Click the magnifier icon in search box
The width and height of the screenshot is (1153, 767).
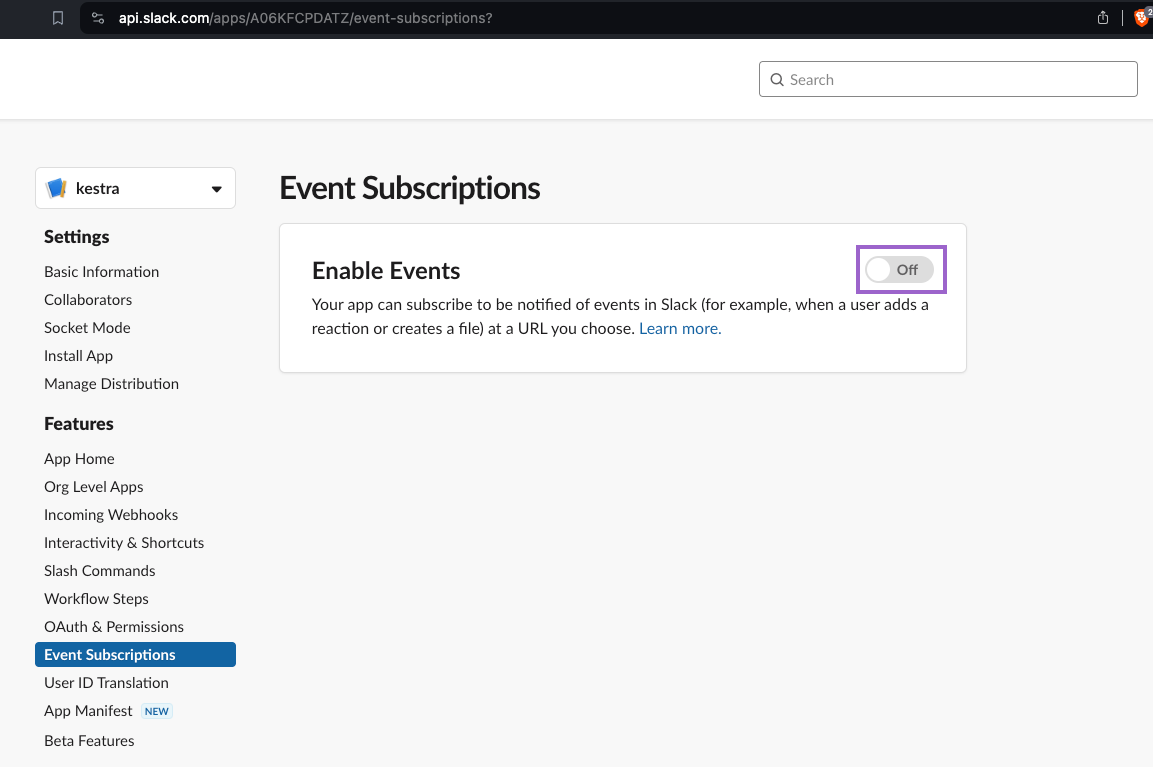[x=777, y=80]
